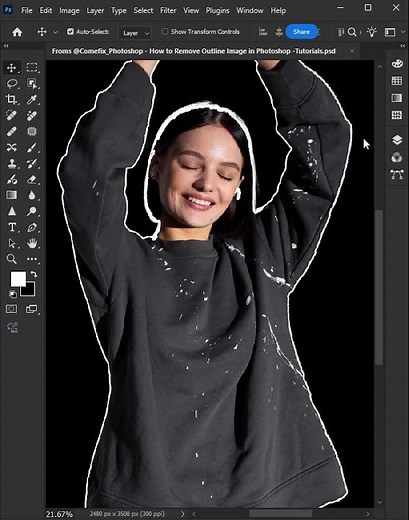Image resolution: width=409 pixels, height=520 pixels.
Task: Open the Layers panel icon
Action: [x=397, y=140]
